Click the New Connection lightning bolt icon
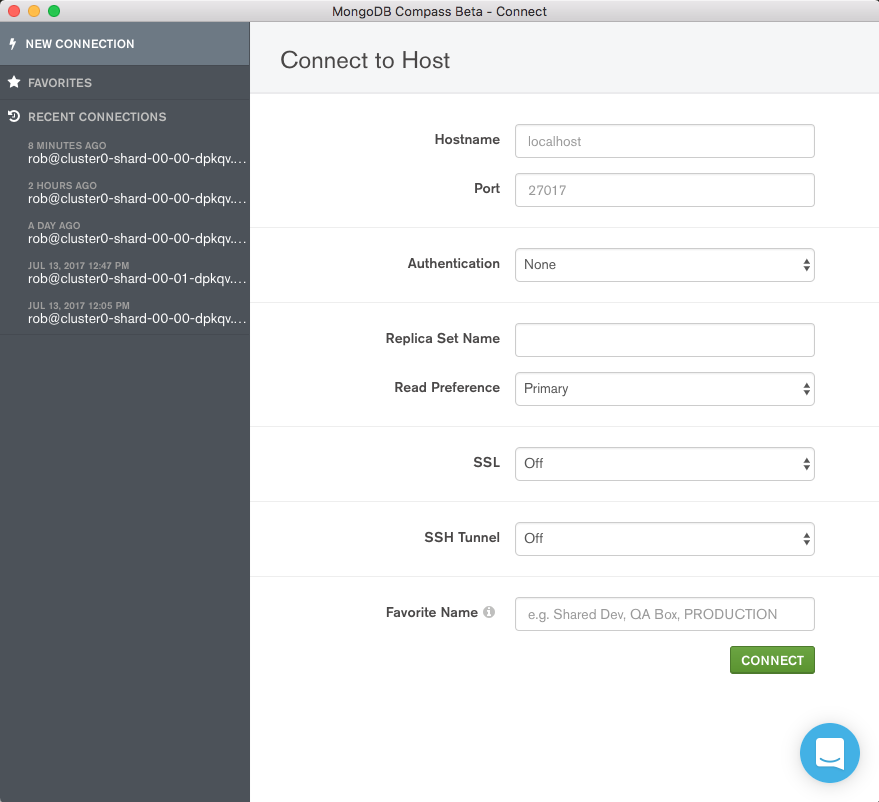 click(x=12, y=43)
